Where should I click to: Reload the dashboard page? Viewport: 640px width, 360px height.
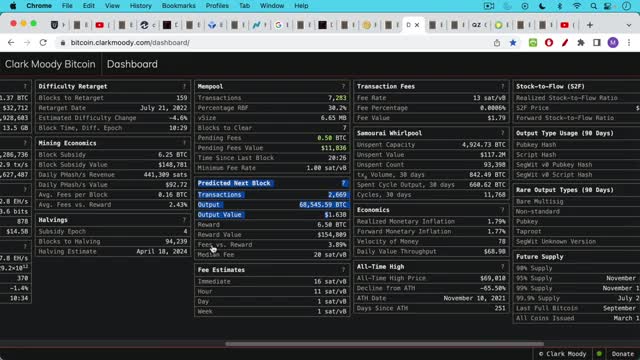tap(43, 42)
